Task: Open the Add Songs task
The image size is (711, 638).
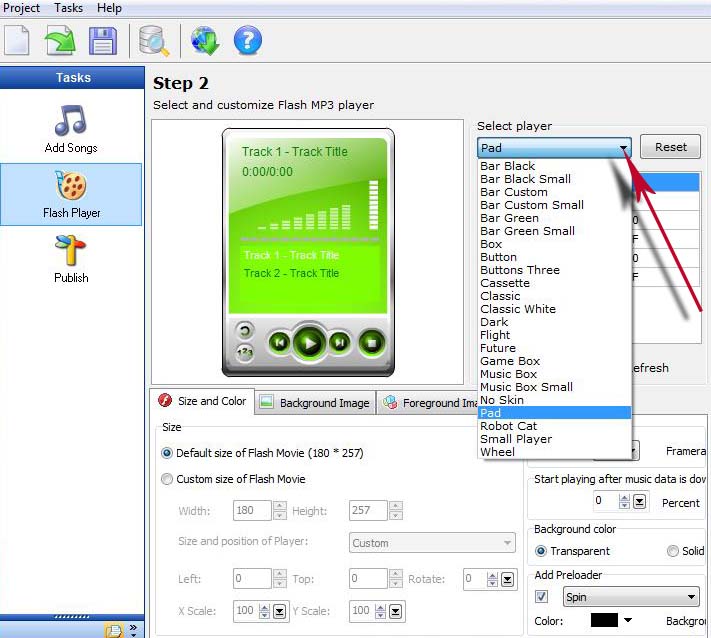Action: 71,129
